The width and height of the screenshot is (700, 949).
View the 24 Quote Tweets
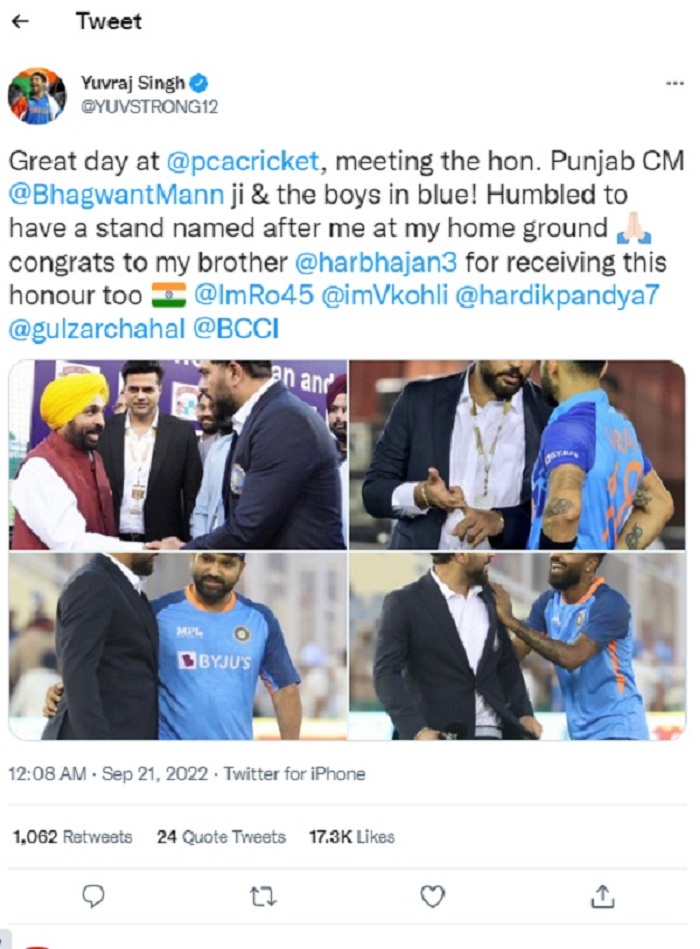click(x=221, y=837)
